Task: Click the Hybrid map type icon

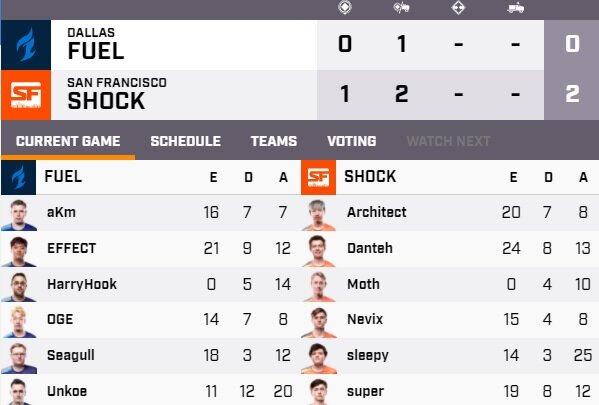Action: 401,7
